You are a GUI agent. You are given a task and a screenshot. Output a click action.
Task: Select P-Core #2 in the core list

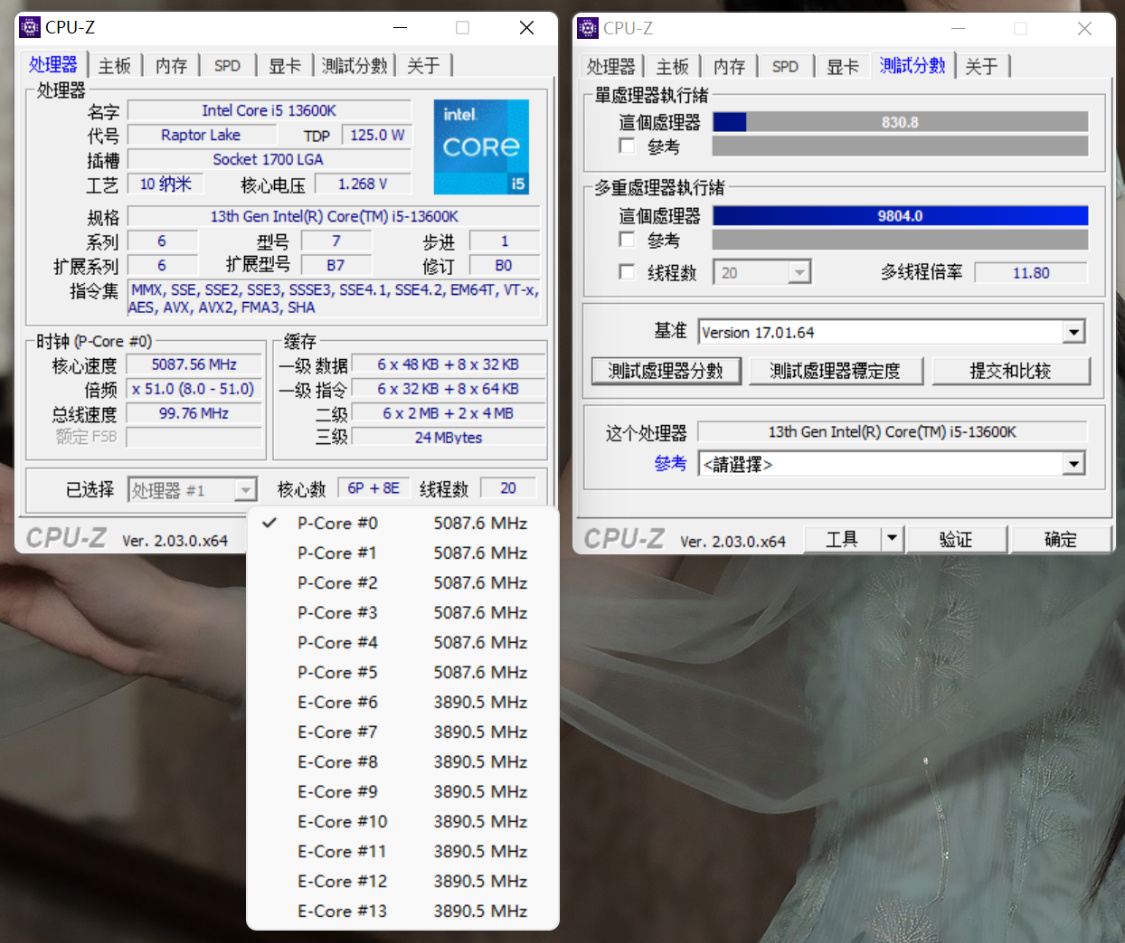coord(402,583)
